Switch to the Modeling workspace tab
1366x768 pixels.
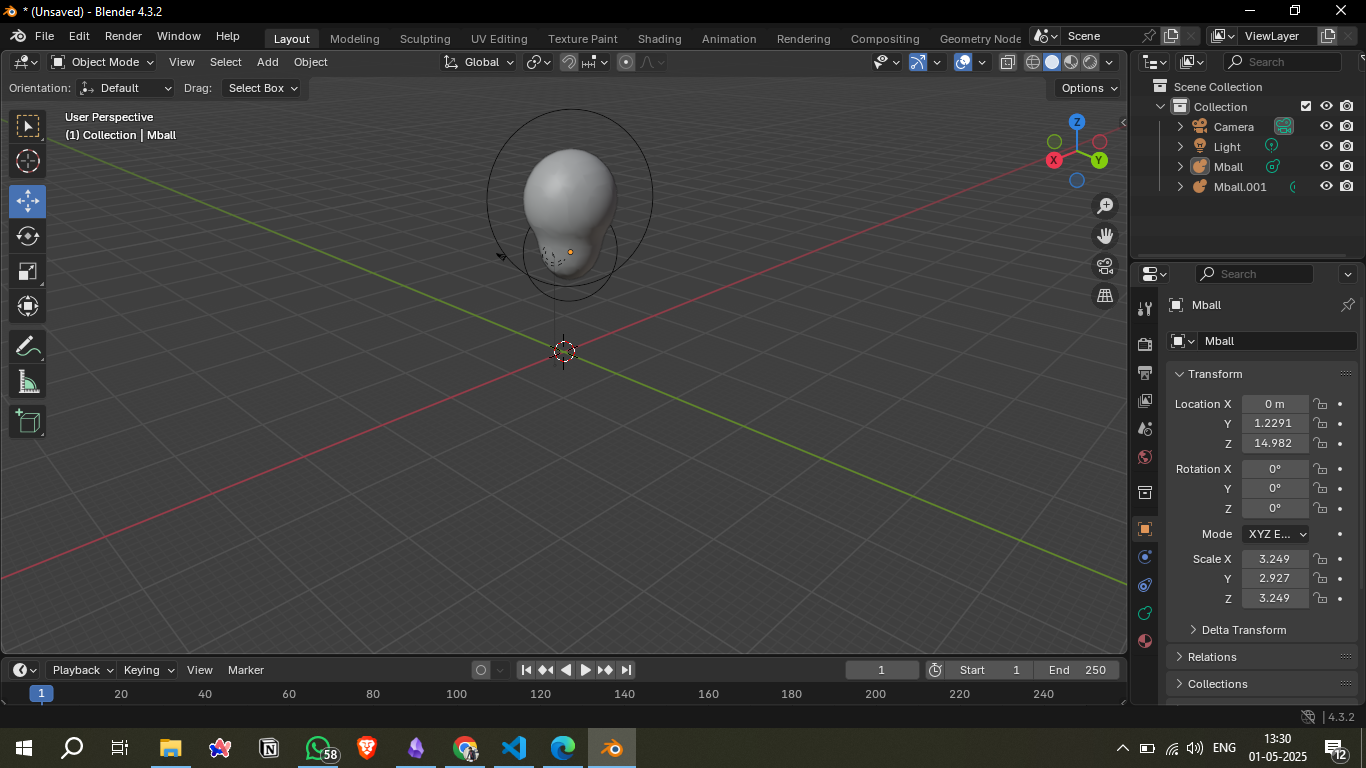tap(354, 39)
